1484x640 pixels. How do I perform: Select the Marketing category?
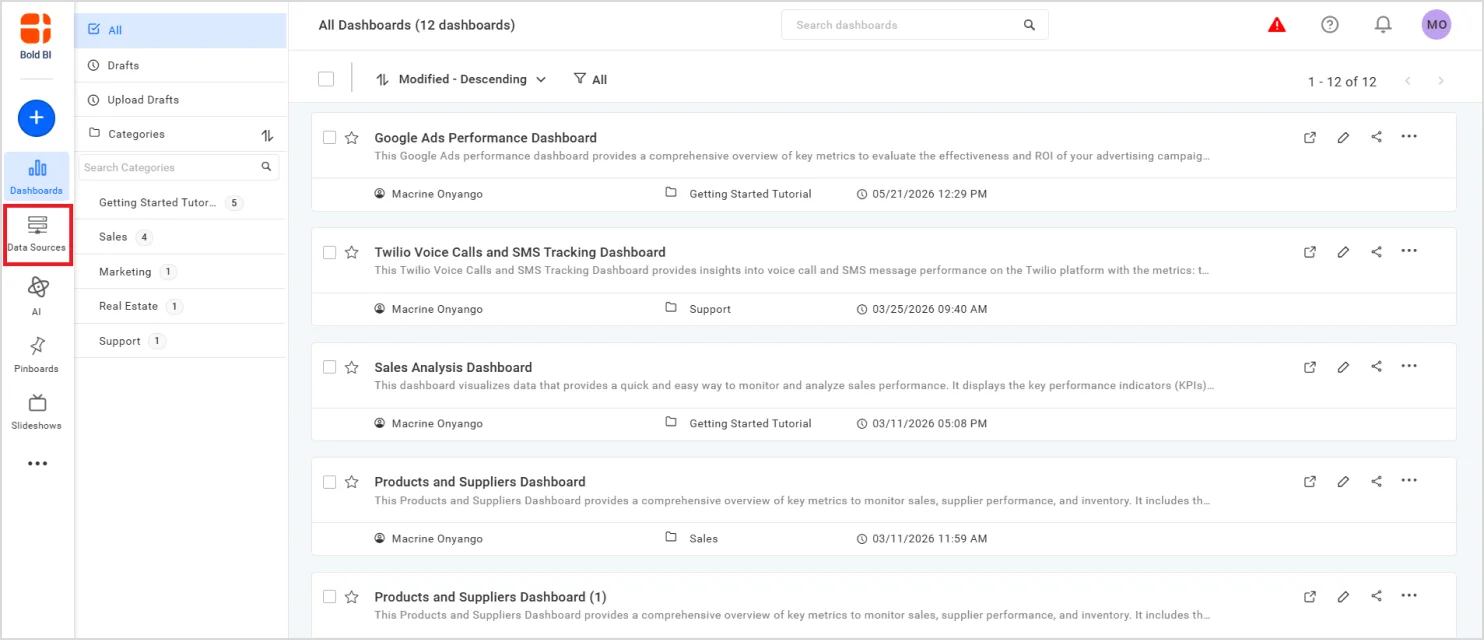coord(181,272)
